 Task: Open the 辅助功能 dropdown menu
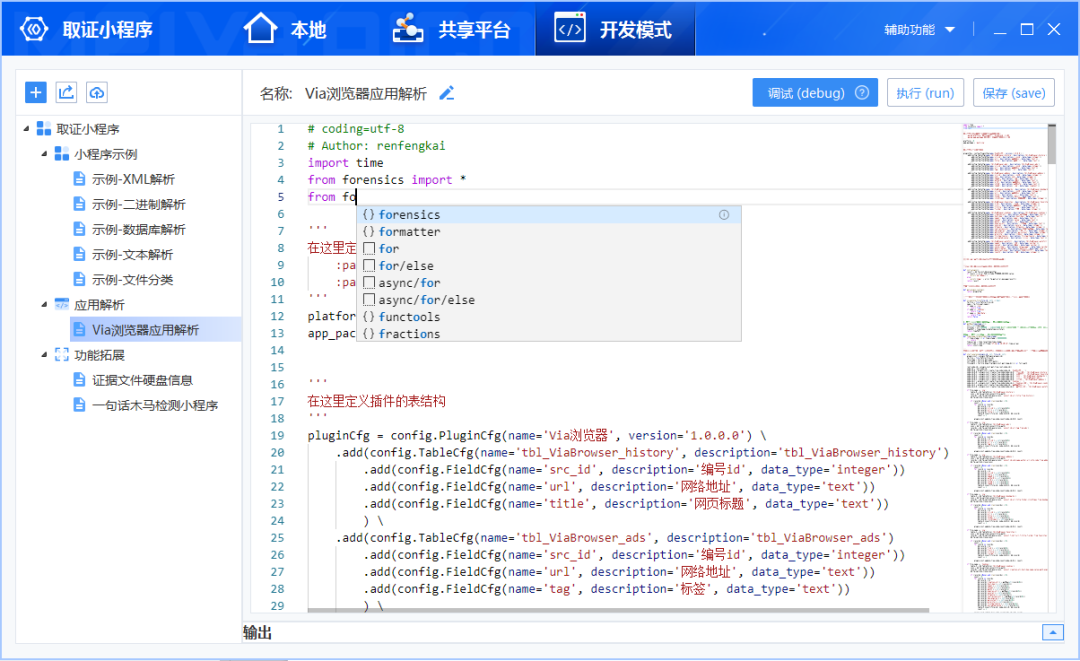click(x=920, y=30)
